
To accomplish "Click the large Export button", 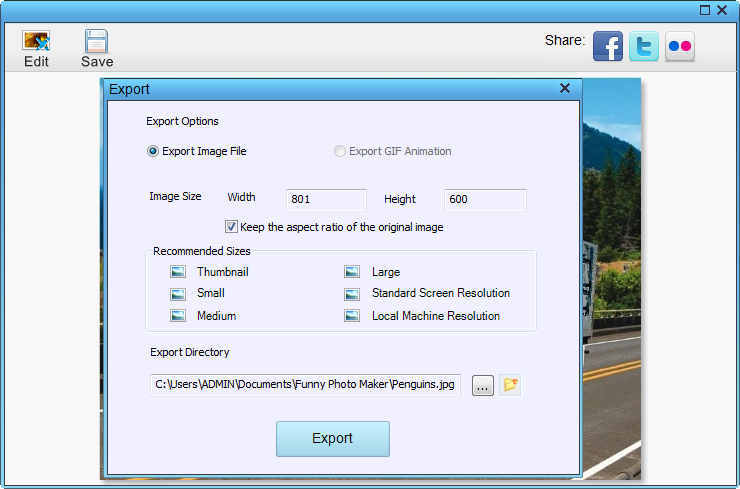I will click(x=333, y=439).
